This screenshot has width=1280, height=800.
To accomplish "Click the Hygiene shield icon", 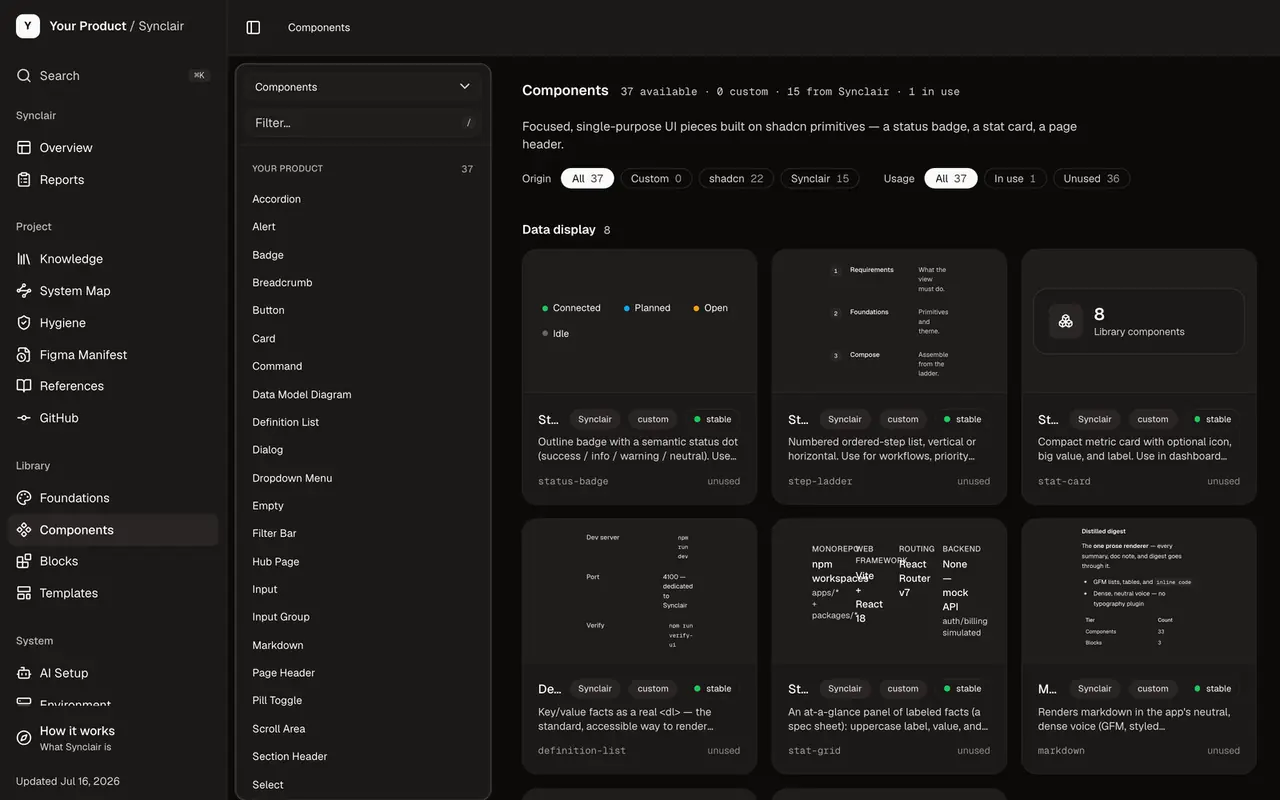I will 24,323.
